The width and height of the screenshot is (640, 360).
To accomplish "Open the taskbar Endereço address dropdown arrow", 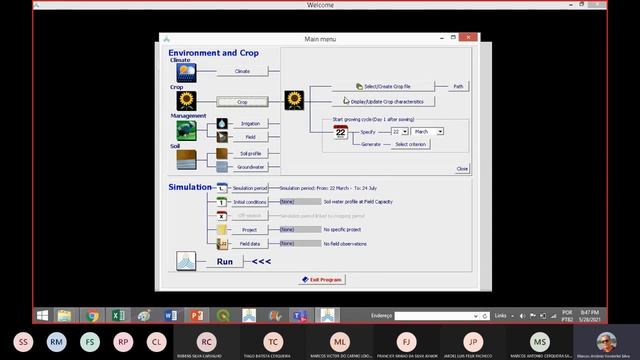I will tap(476, 316).
